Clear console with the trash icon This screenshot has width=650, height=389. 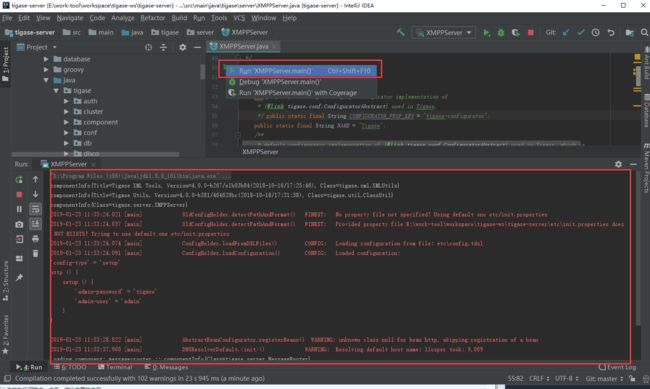[x=35, y=253]
